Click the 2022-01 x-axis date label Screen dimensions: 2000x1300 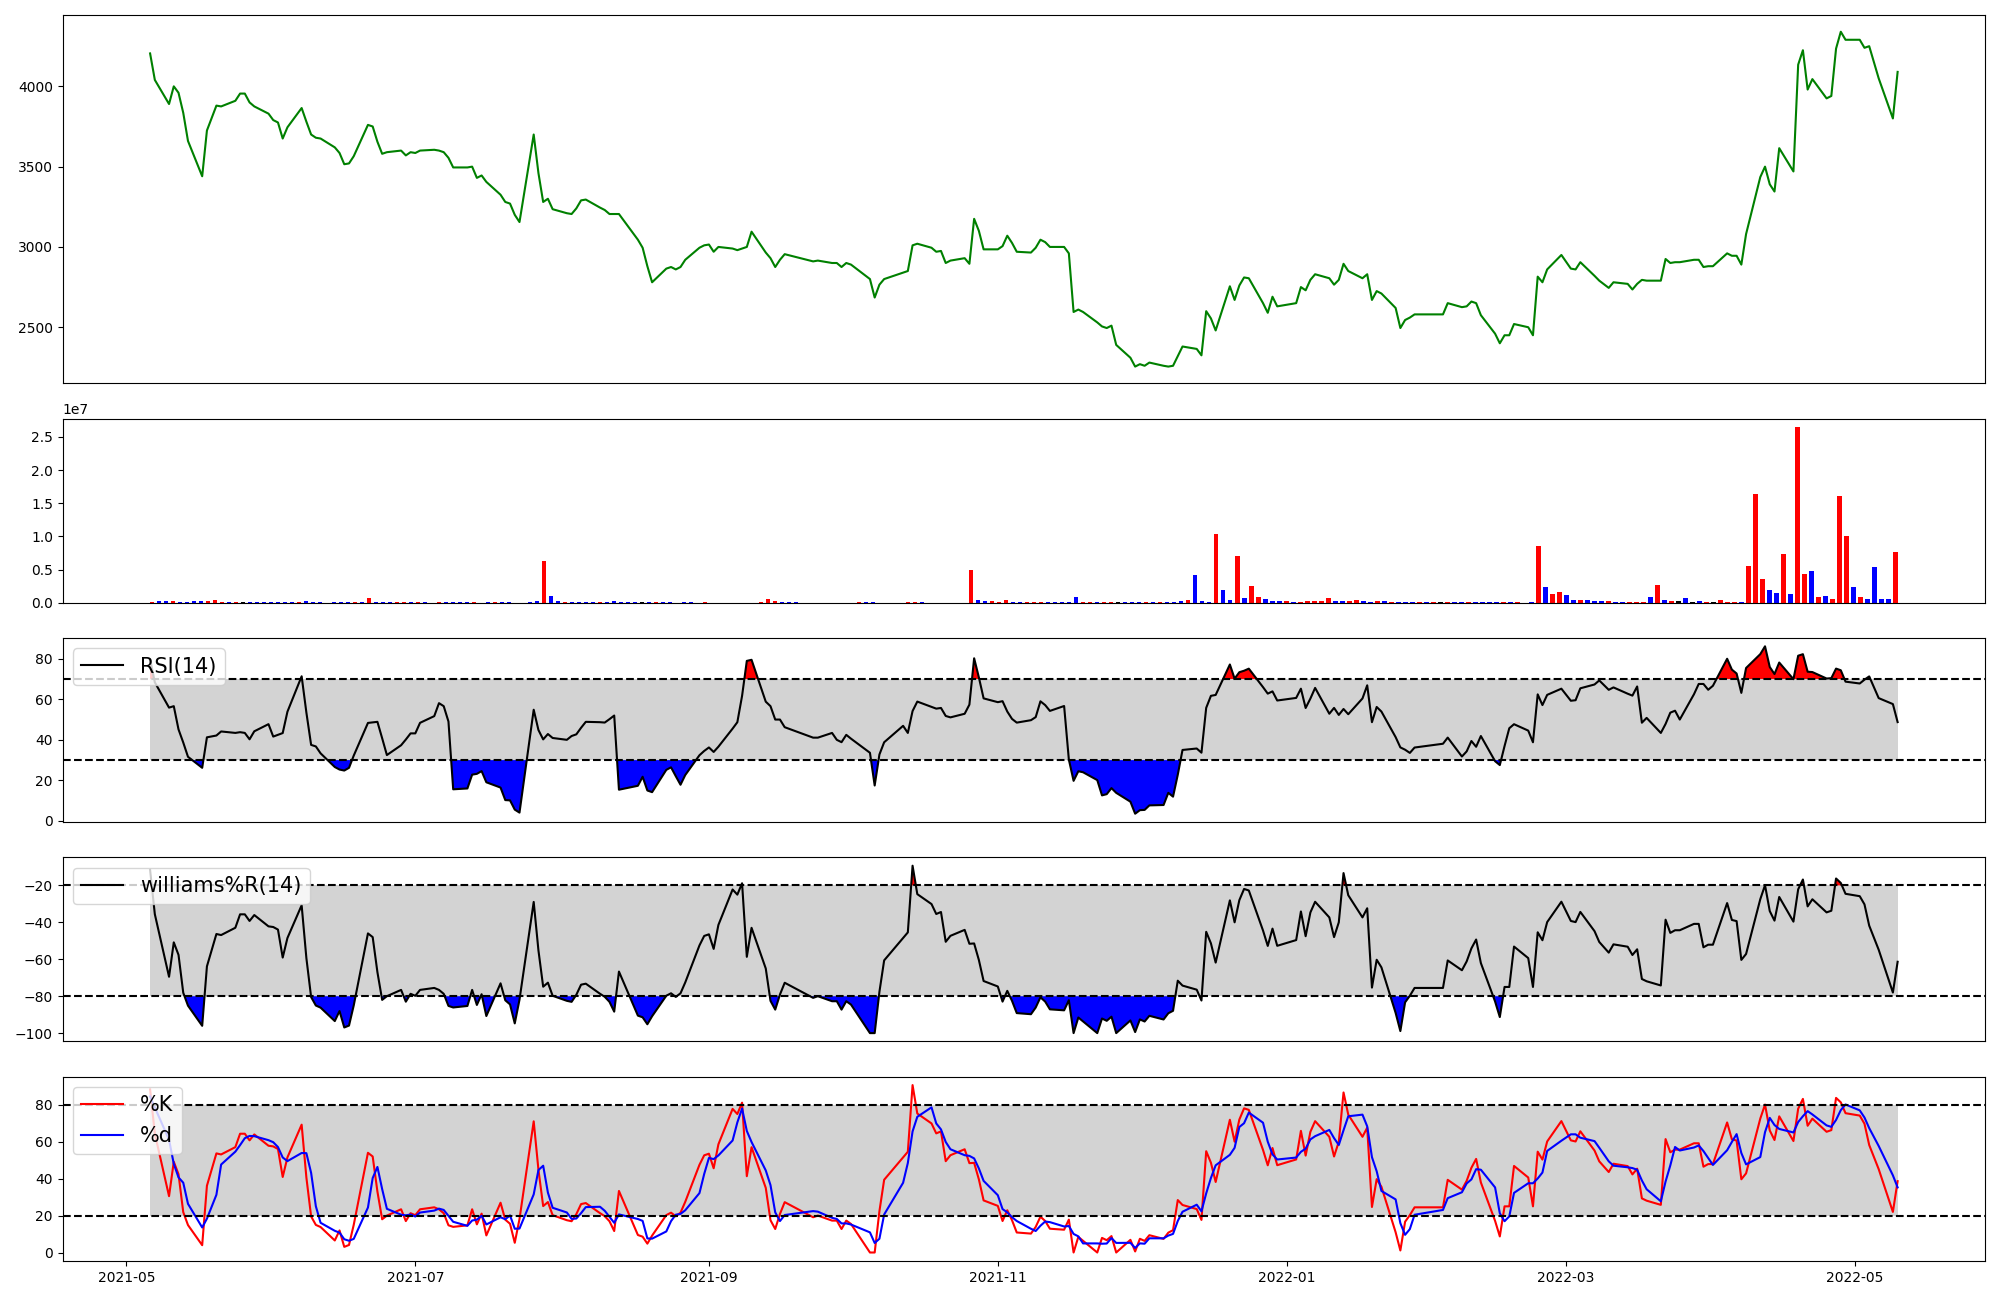[1287, 1277]
